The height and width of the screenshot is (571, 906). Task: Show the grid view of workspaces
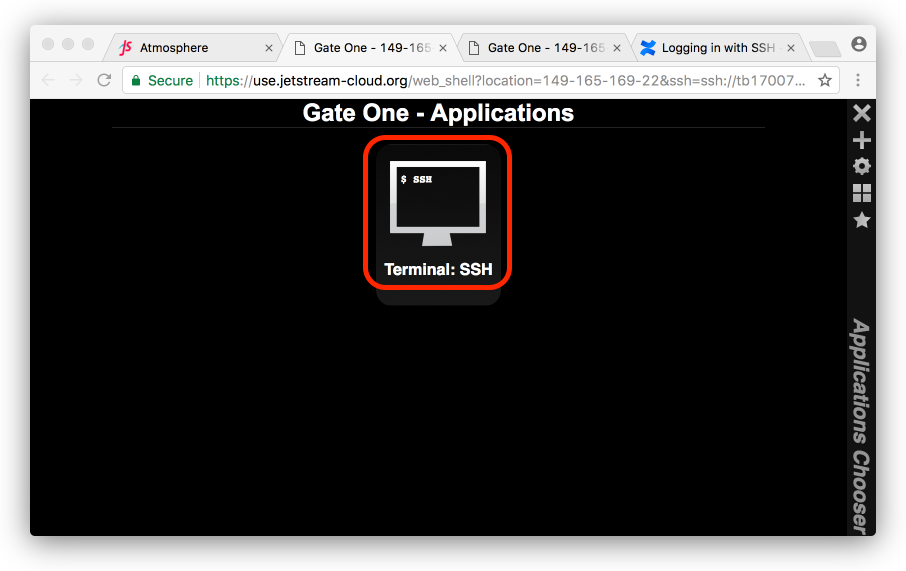[x=861, y=193]
